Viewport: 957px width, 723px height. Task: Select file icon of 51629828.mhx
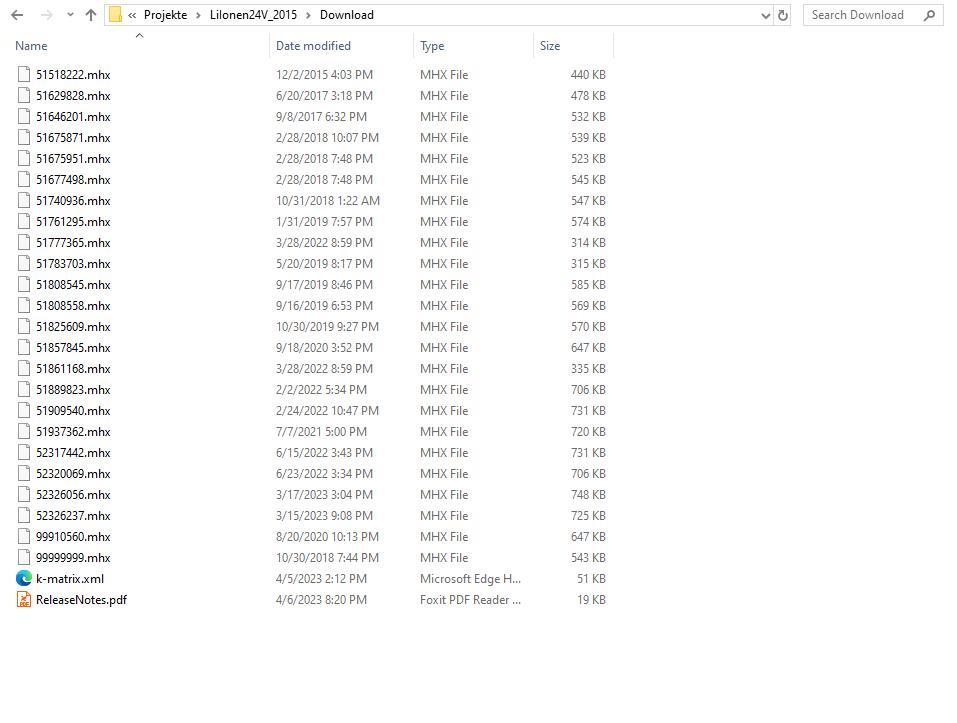[24, 95]
